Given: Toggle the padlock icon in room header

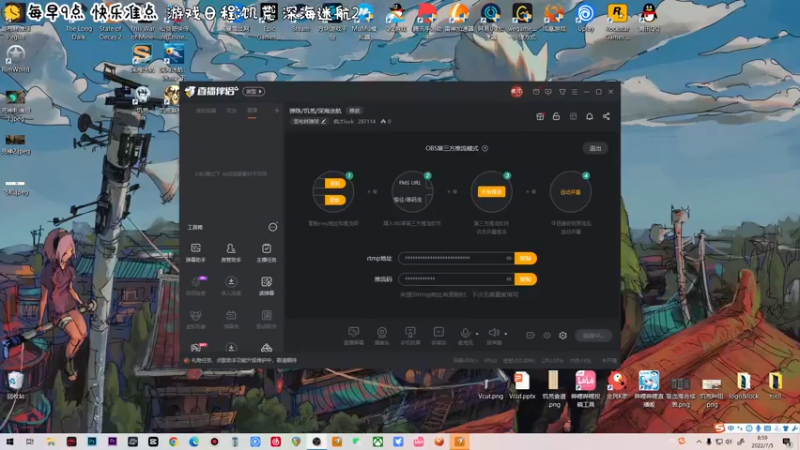Looking at the screenshot, I should [x=556, y=116].
